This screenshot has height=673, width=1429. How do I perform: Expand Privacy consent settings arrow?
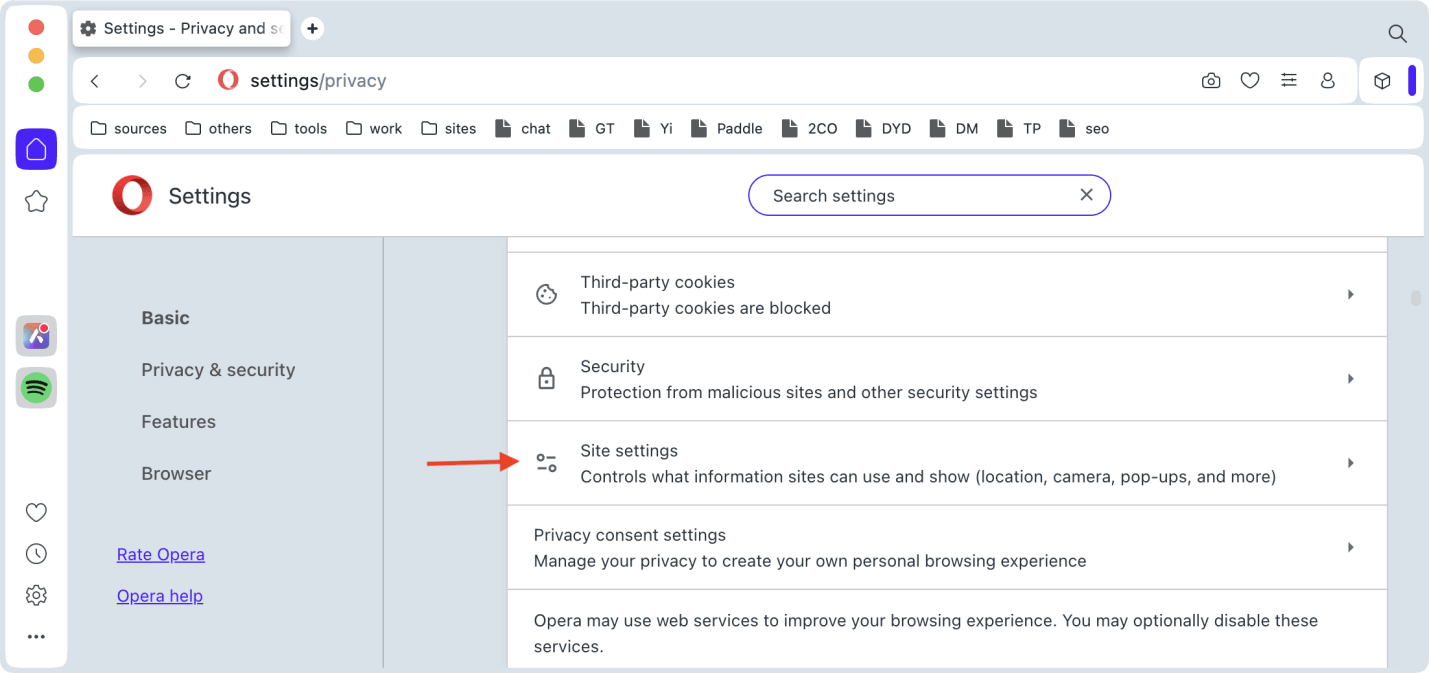pos(1350,547)
